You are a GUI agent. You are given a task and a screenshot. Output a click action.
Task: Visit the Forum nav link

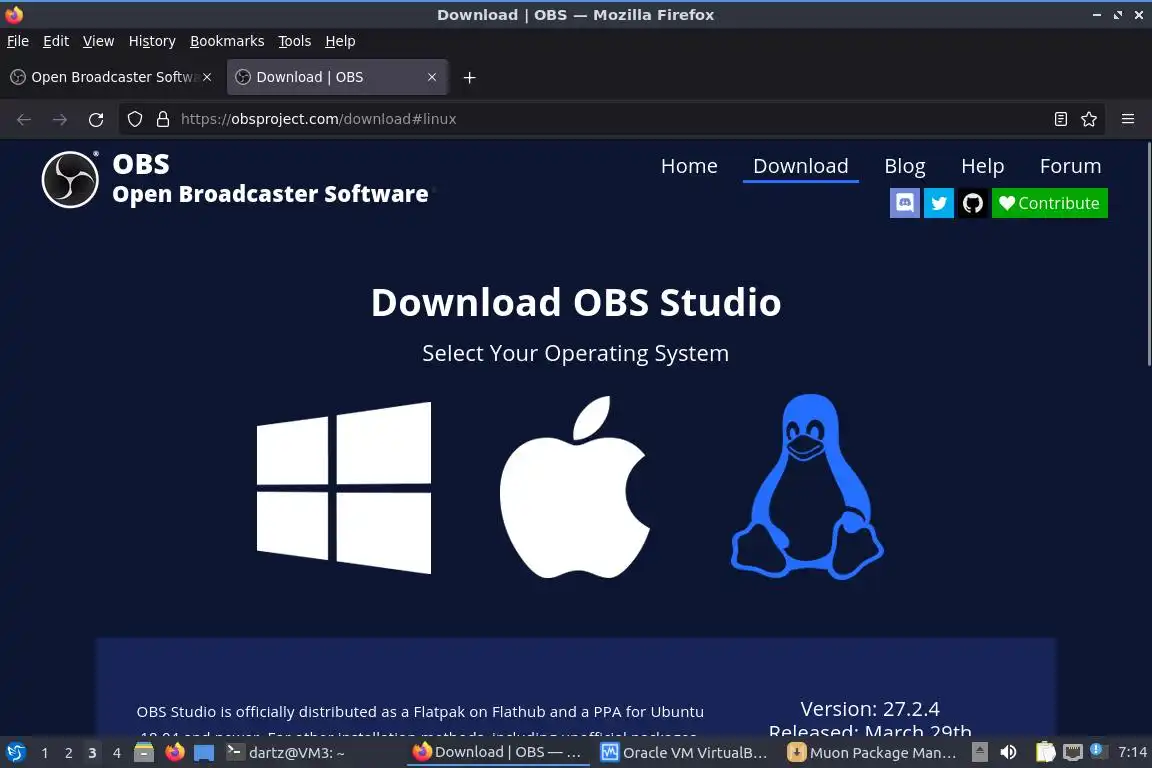click(1070, 166)
